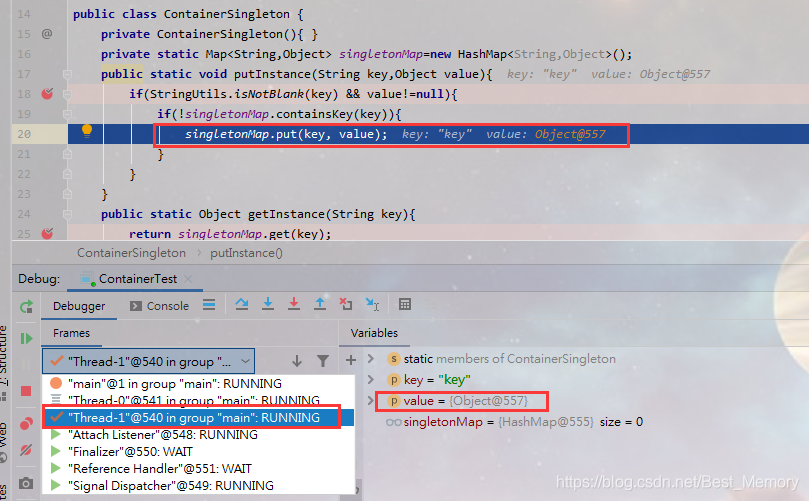809x501 pixels.
Task: Select the ContainerTest debug session tab
Action: tap(137, 279)
